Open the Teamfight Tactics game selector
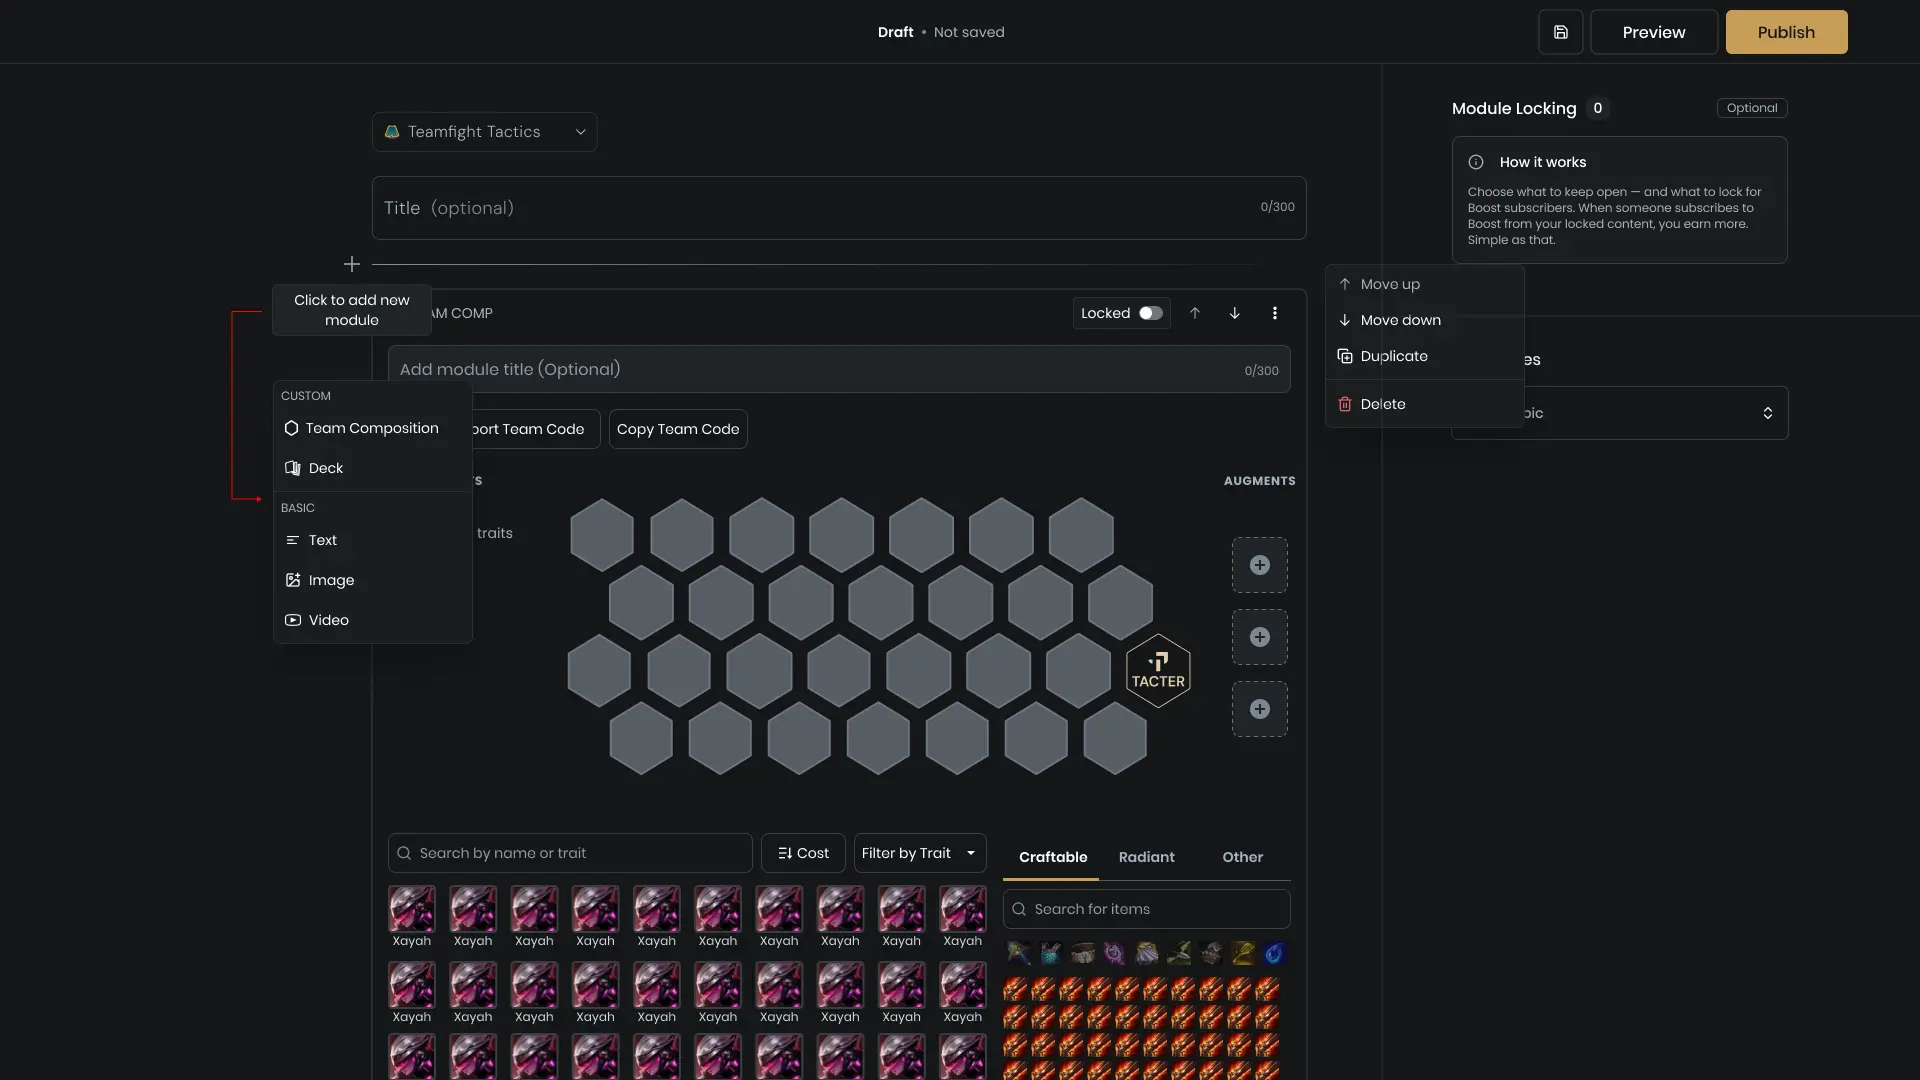The width and height of the screenshot is (1920, 1080). (484, 131)
